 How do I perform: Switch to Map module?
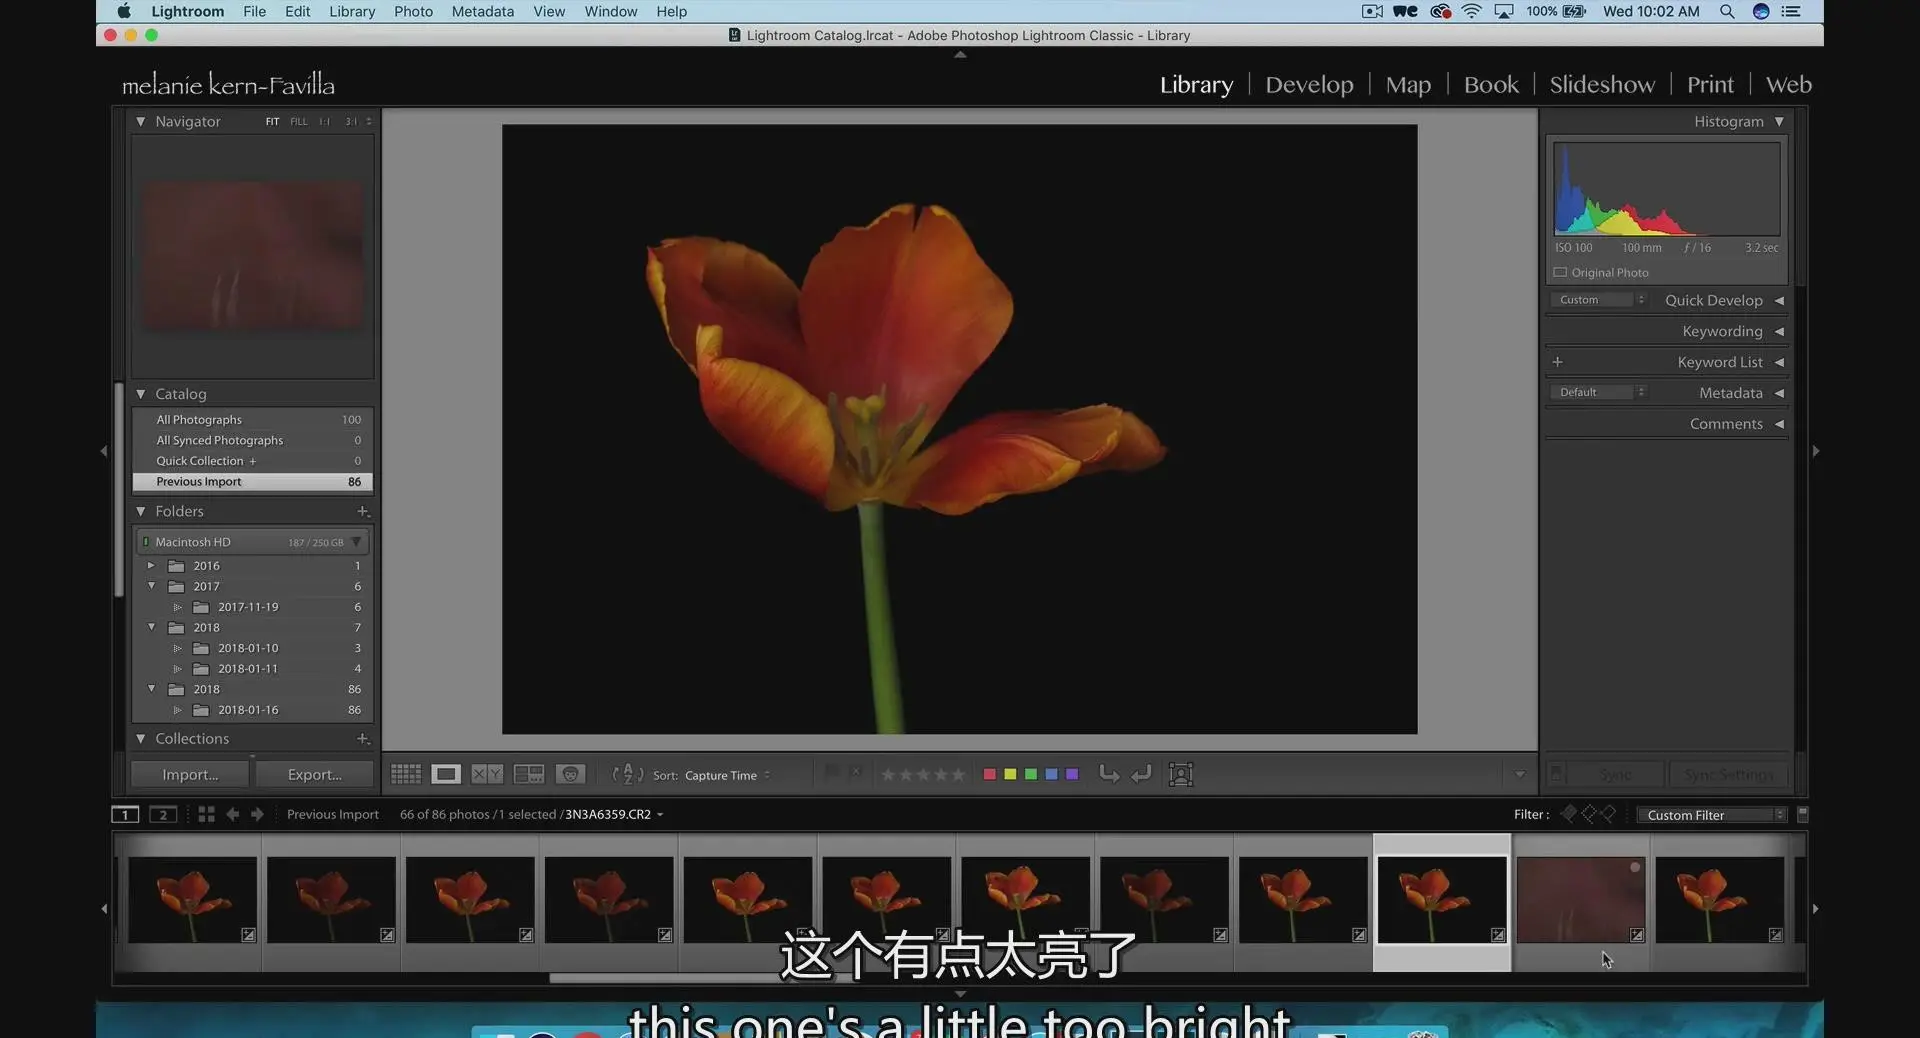[x=1408, y=85]
